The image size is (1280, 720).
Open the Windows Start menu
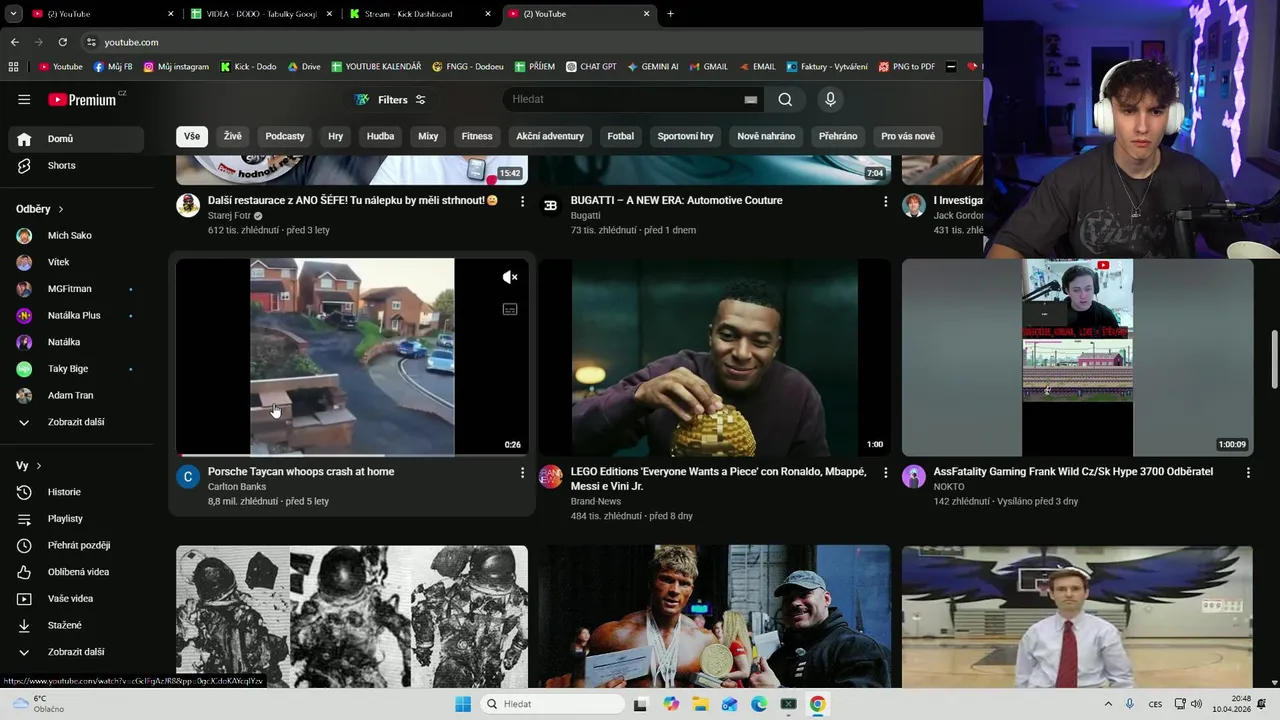click(463, 704)
